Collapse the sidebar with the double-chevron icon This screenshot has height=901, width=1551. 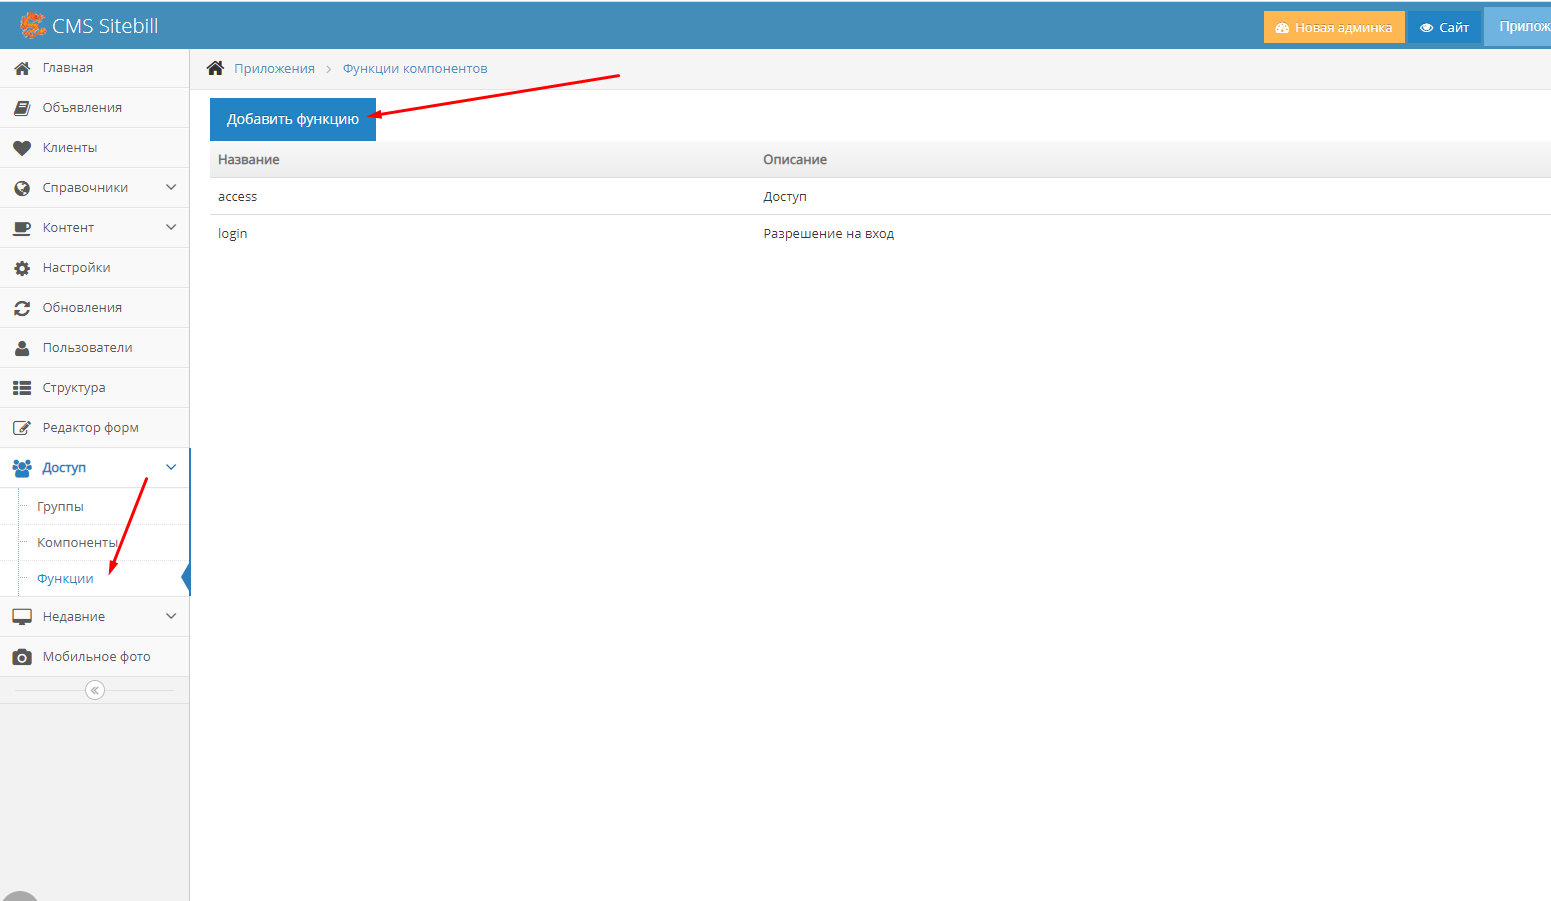pyautogui.click(x=95, y=690)
